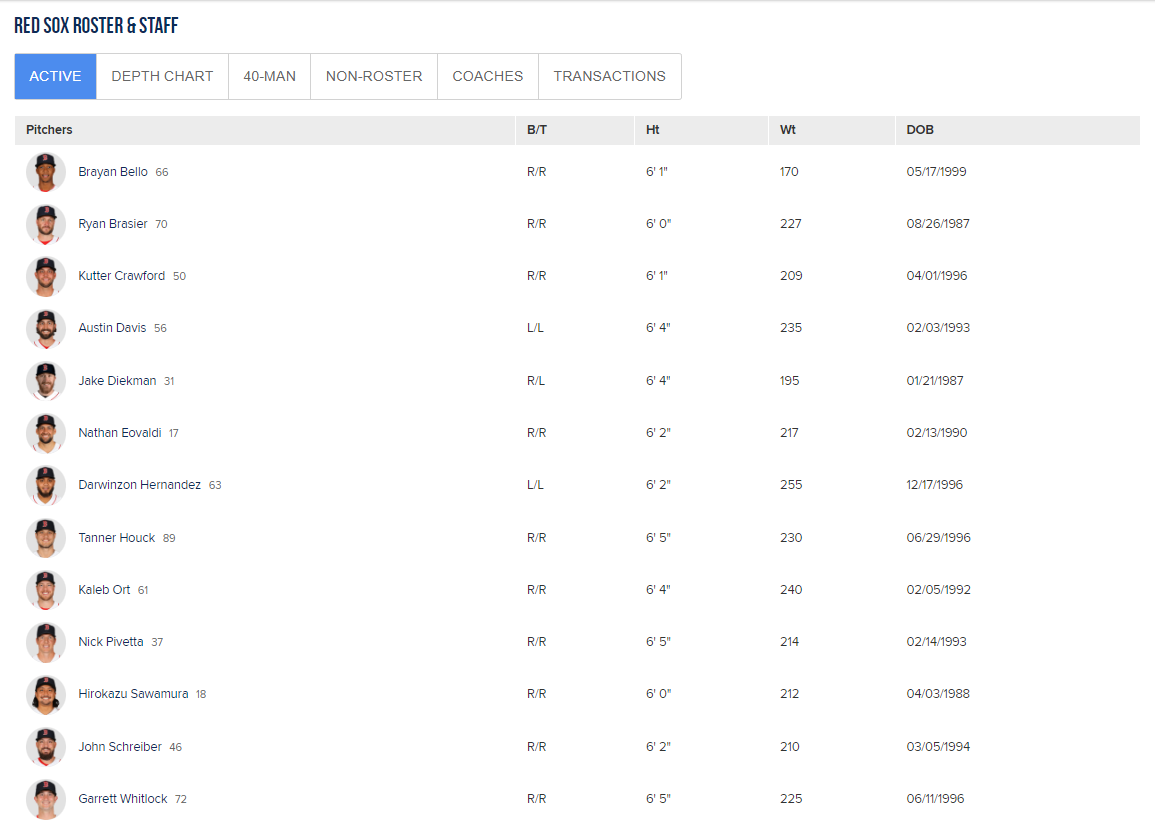Image resolution: width=1155 pixels, height=831 pixels.
Task: Click Tanner Houck's headshot photo
Action: click(x=46, y=538)
